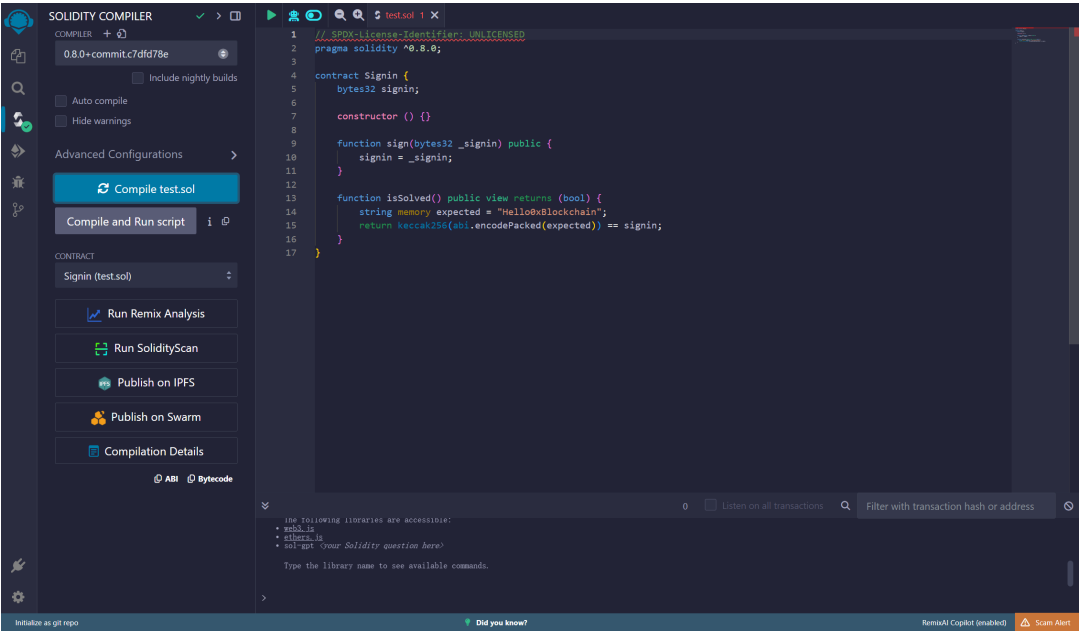Click Run Remix Analysis button
Screen dimensions: 1083x636
146,314
